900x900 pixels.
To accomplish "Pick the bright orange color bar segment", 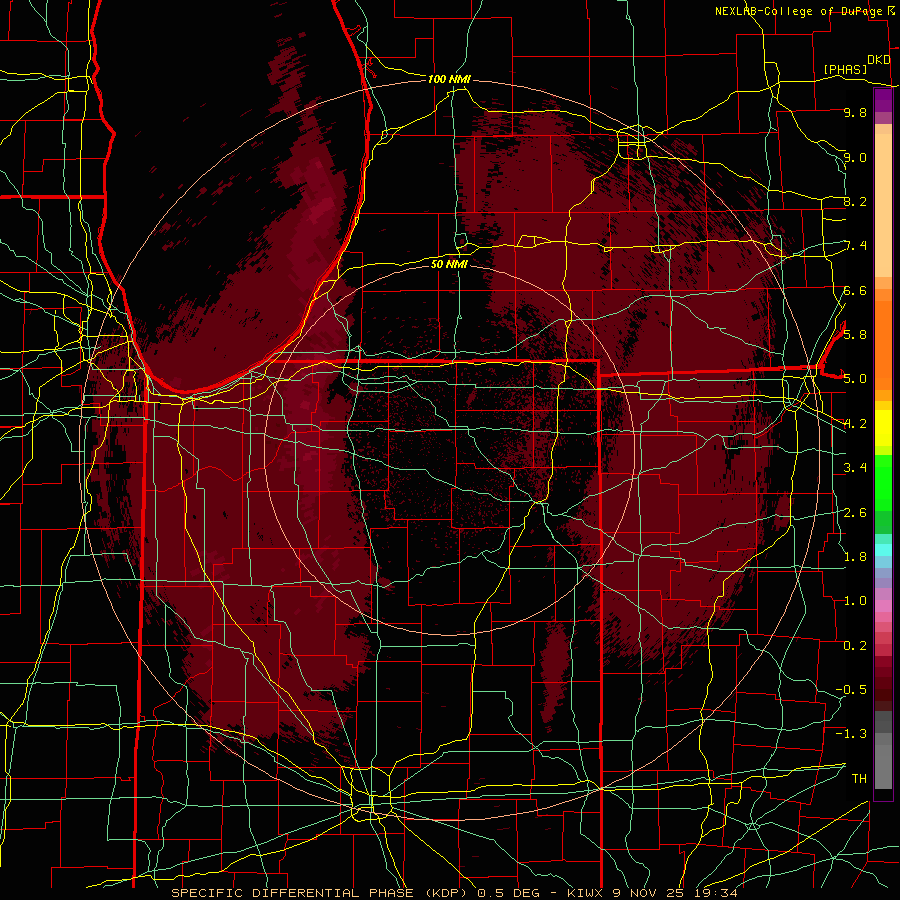I will (883, 344).
